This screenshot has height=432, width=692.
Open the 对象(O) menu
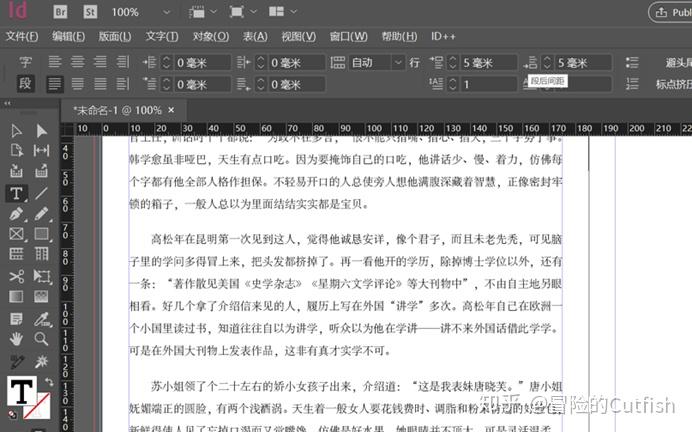pyautogui.click(x=211, y=36)
